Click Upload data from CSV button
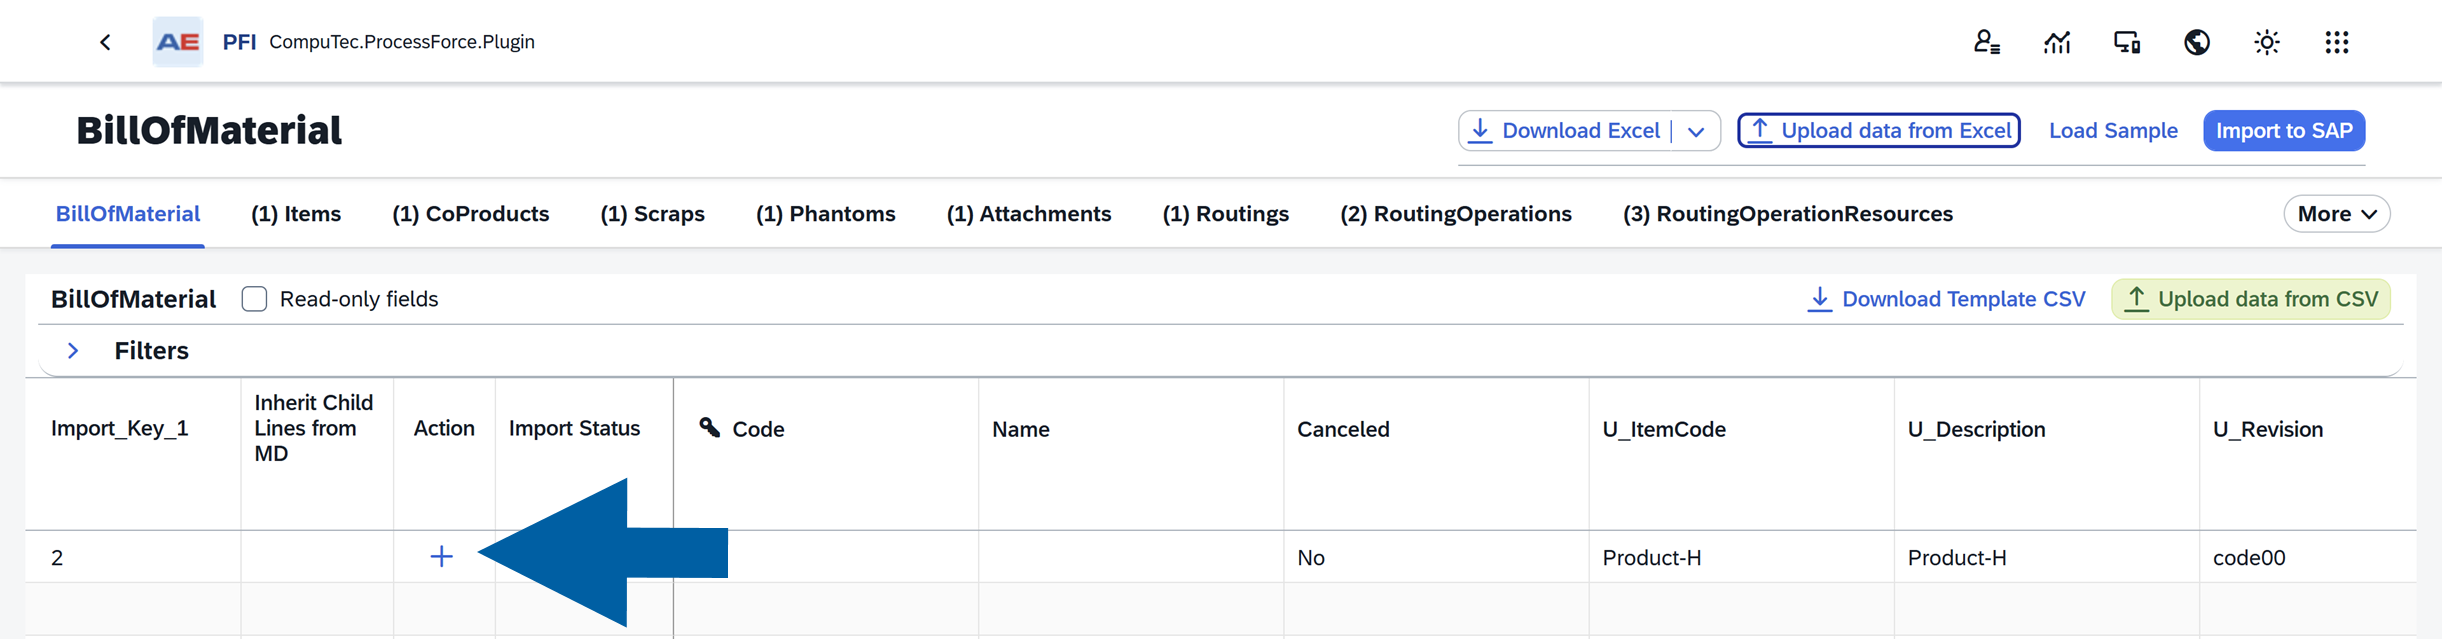This screenshot has height=639, width=2442. click(x=2250, y=299)
